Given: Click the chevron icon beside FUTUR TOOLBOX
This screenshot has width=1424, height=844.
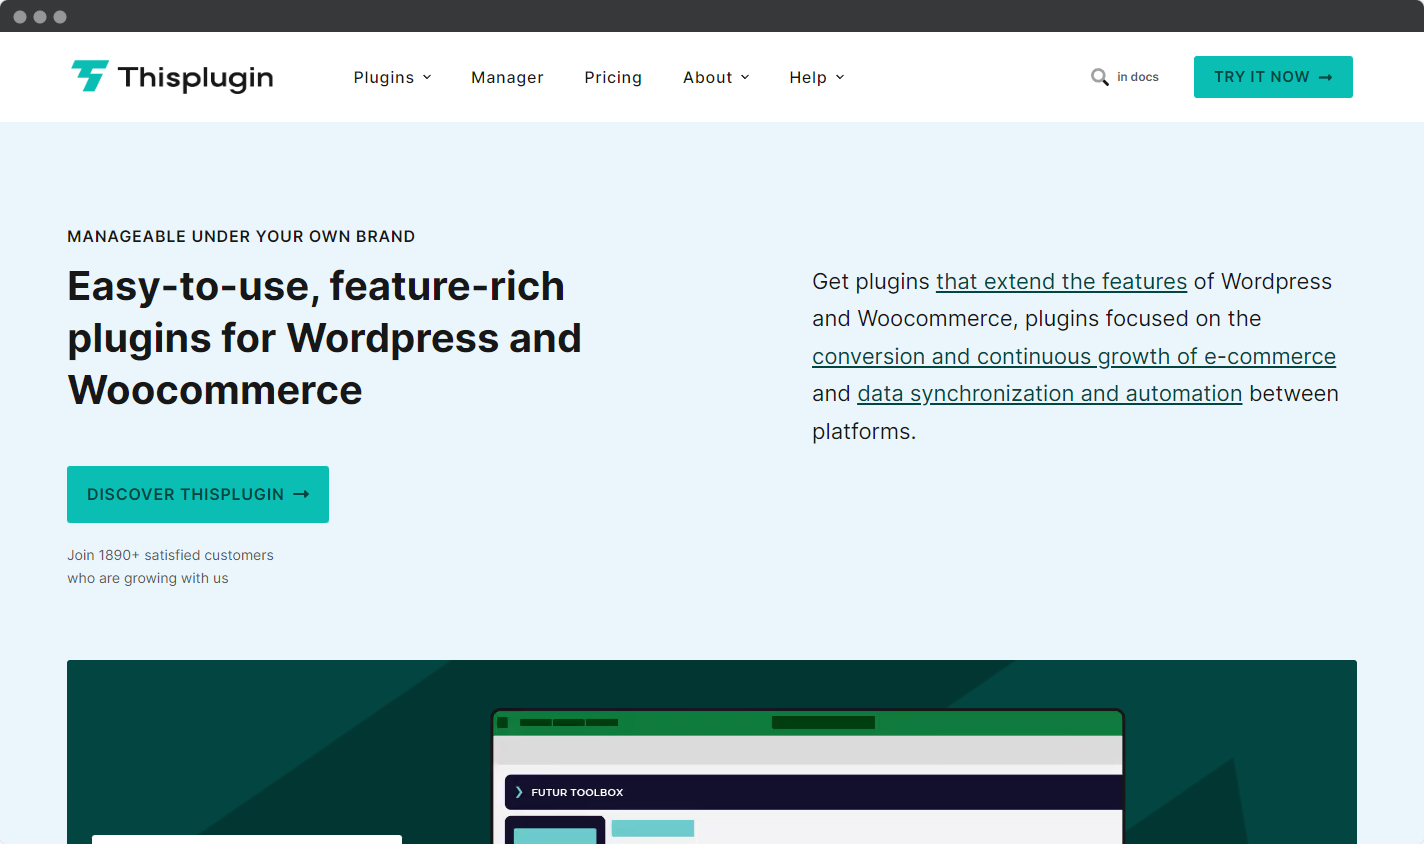Looking at the screenshot, I should 519,792.
